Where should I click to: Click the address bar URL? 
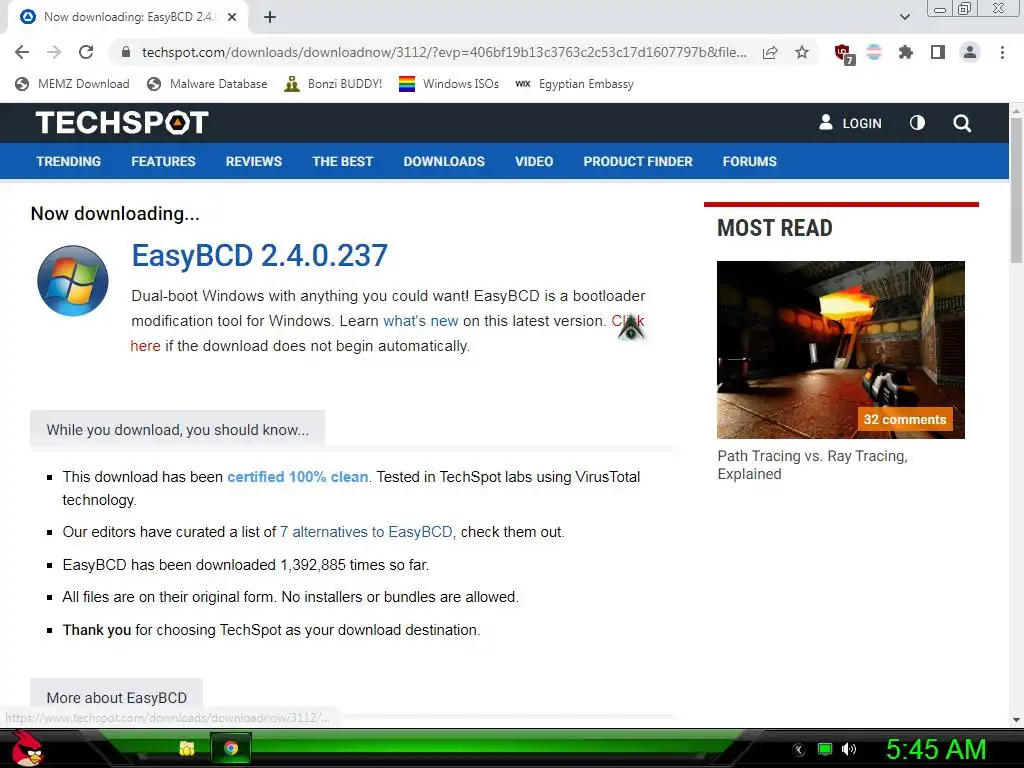pyautogui.click(x=444, y=52)
